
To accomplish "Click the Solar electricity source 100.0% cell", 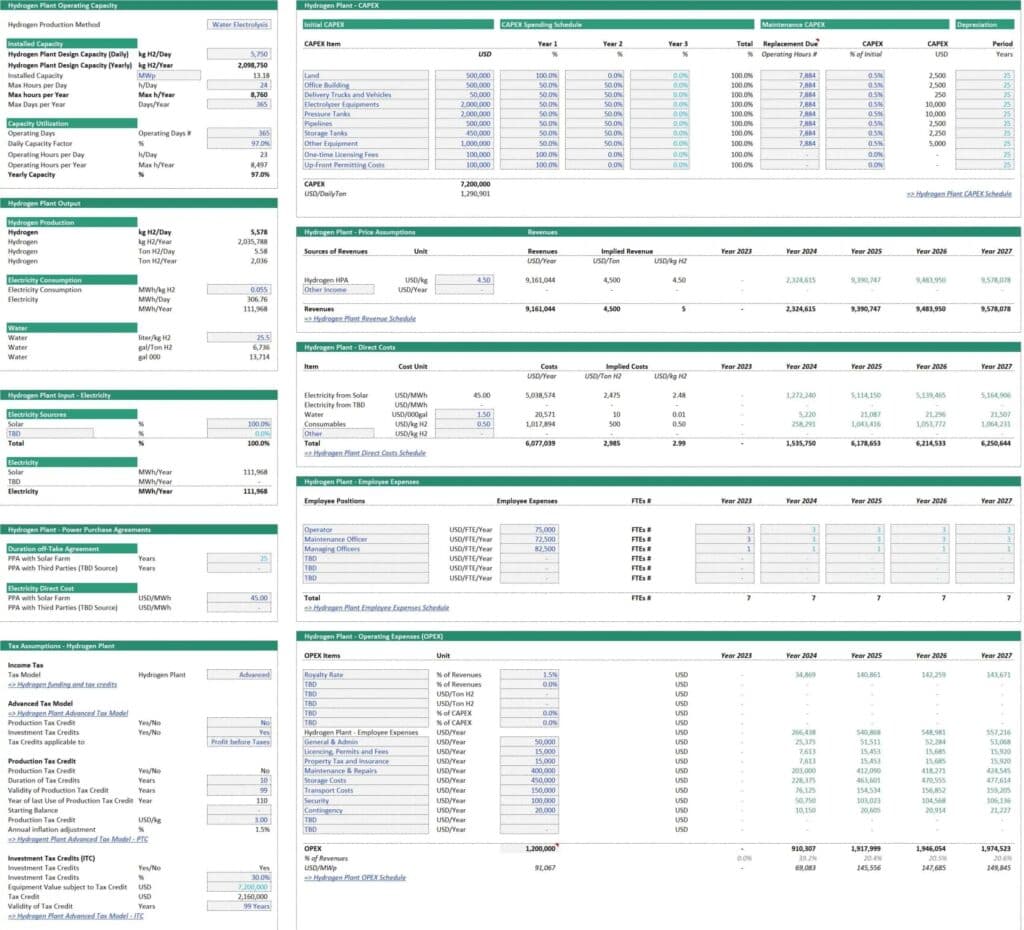I will click(239, 425).
